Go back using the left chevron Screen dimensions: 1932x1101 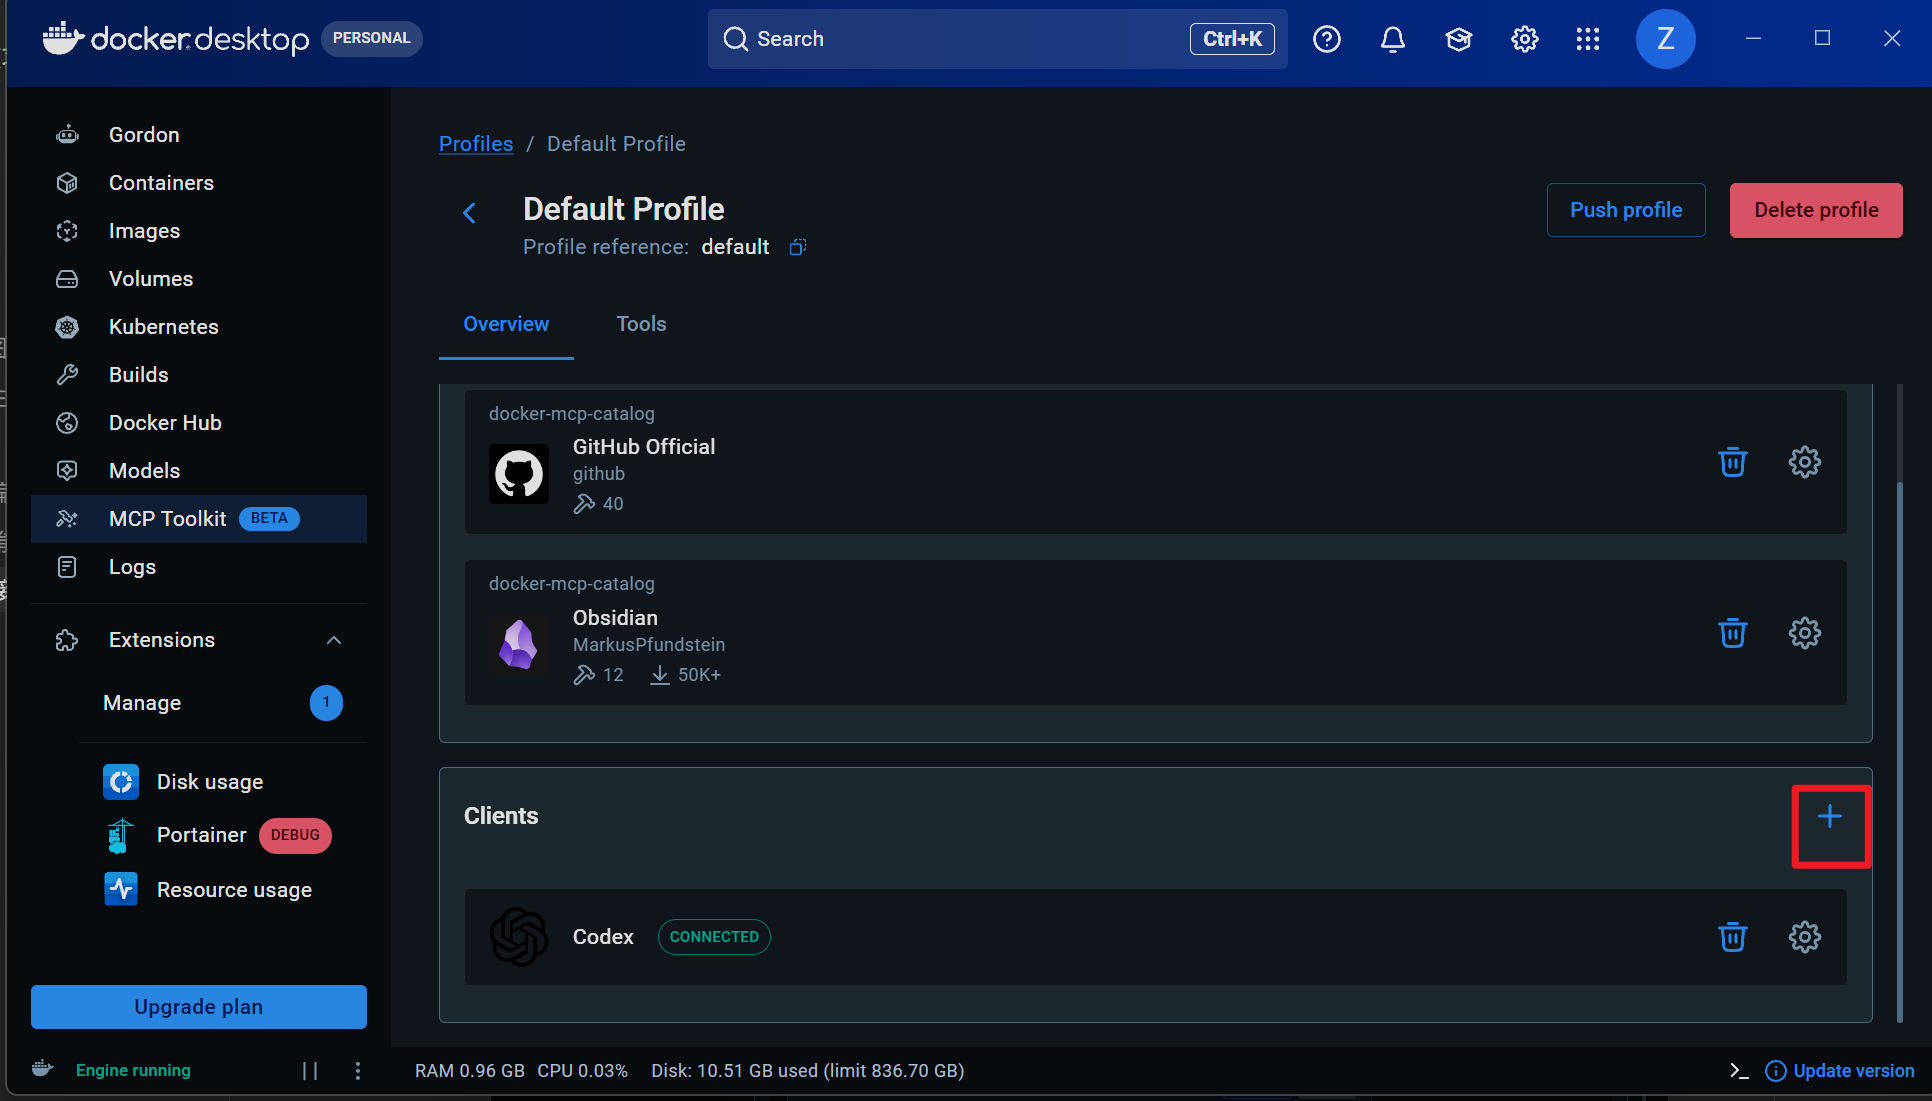pyautogui.click(x=469, y=213)
